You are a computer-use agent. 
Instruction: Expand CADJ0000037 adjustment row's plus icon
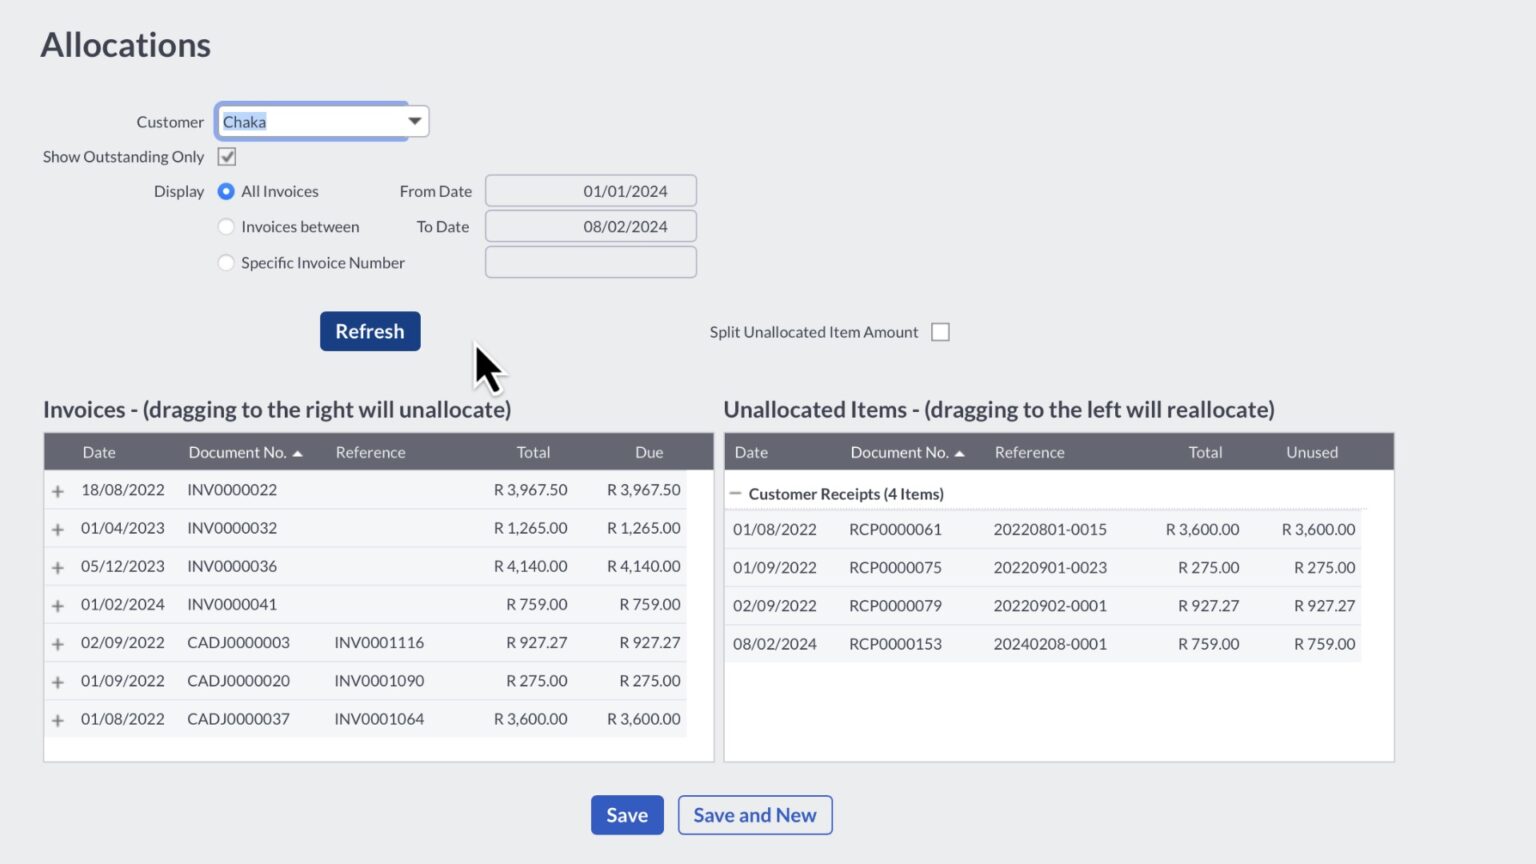click(57, 718)
